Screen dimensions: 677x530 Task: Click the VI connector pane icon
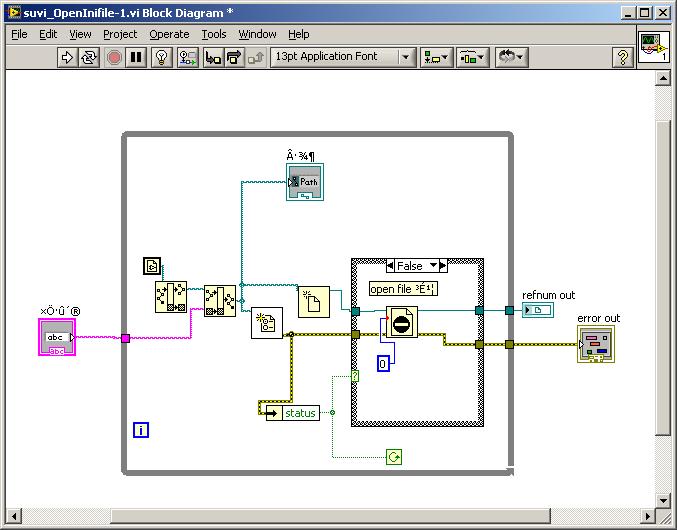pos(654,47)
